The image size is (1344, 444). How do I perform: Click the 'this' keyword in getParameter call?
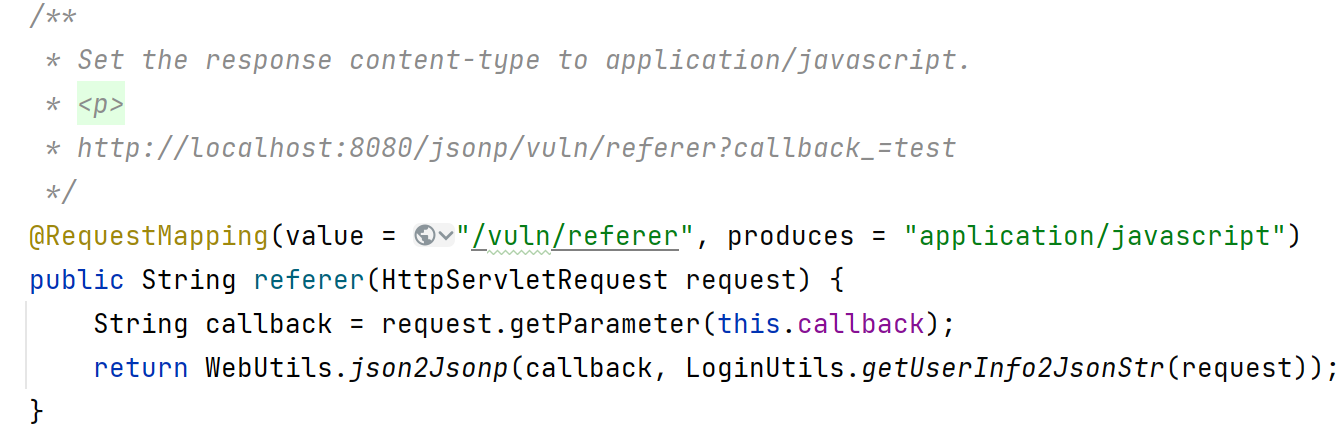pos(749,324)
